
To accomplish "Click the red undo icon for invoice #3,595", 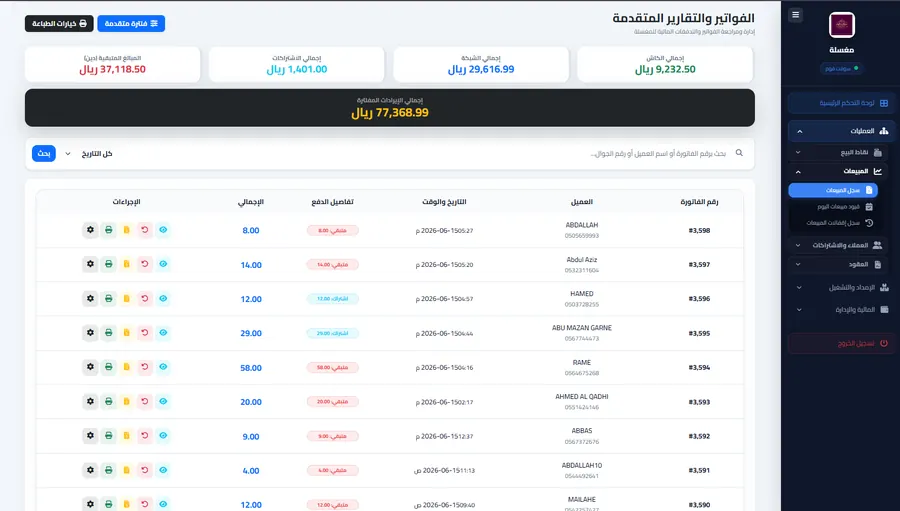I will (145, 332).
